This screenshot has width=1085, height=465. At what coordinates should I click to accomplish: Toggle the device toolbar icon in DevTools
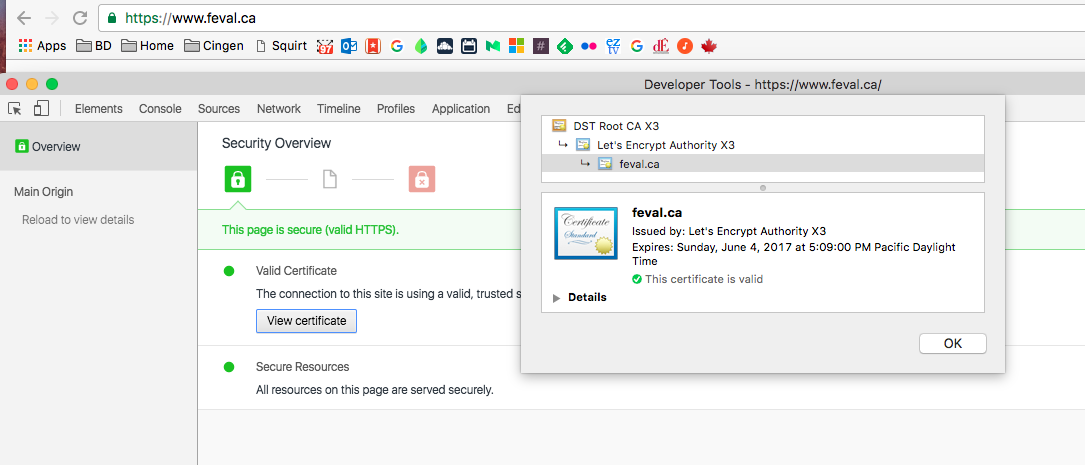42,108
